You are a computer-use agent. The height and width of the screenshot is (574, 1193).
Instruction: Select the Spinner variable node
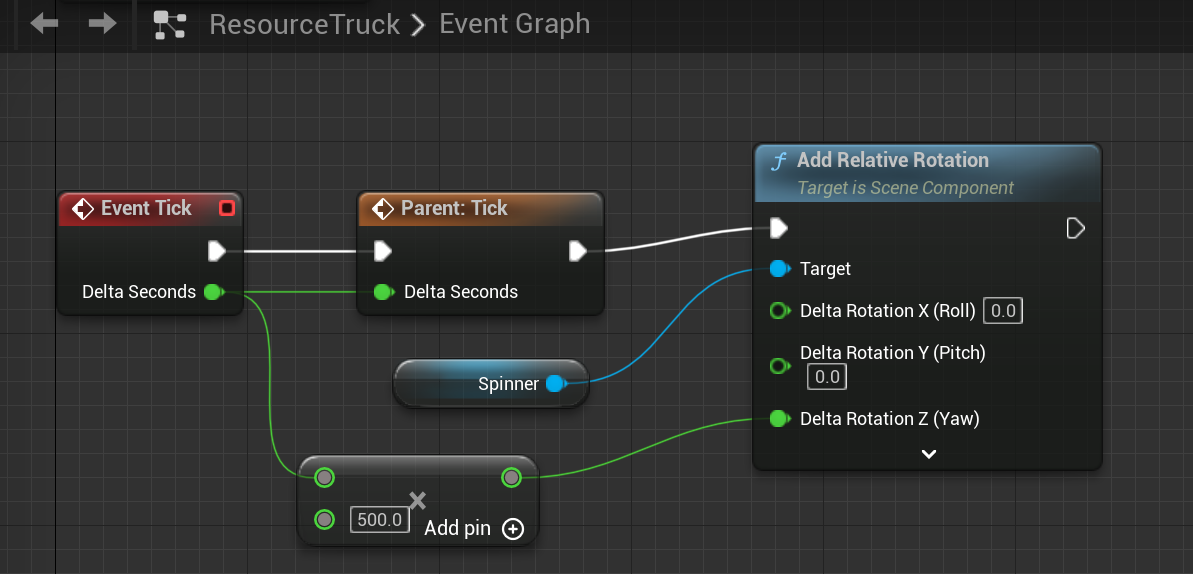click(490, 384)
